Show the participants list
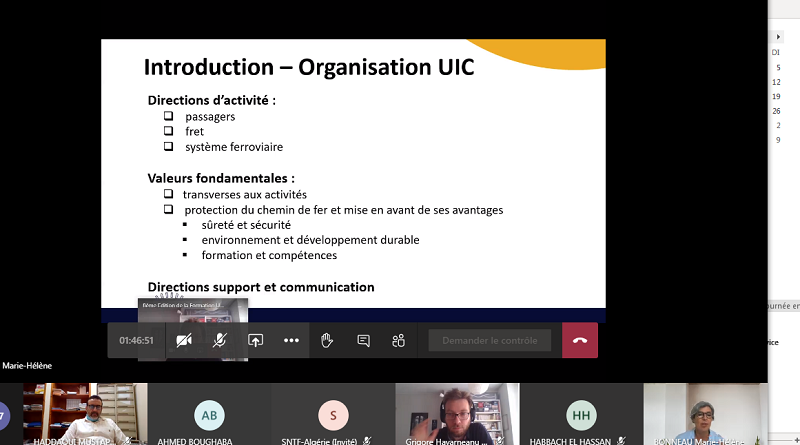This screenshot has height=445, width=800. pos(398,340)
